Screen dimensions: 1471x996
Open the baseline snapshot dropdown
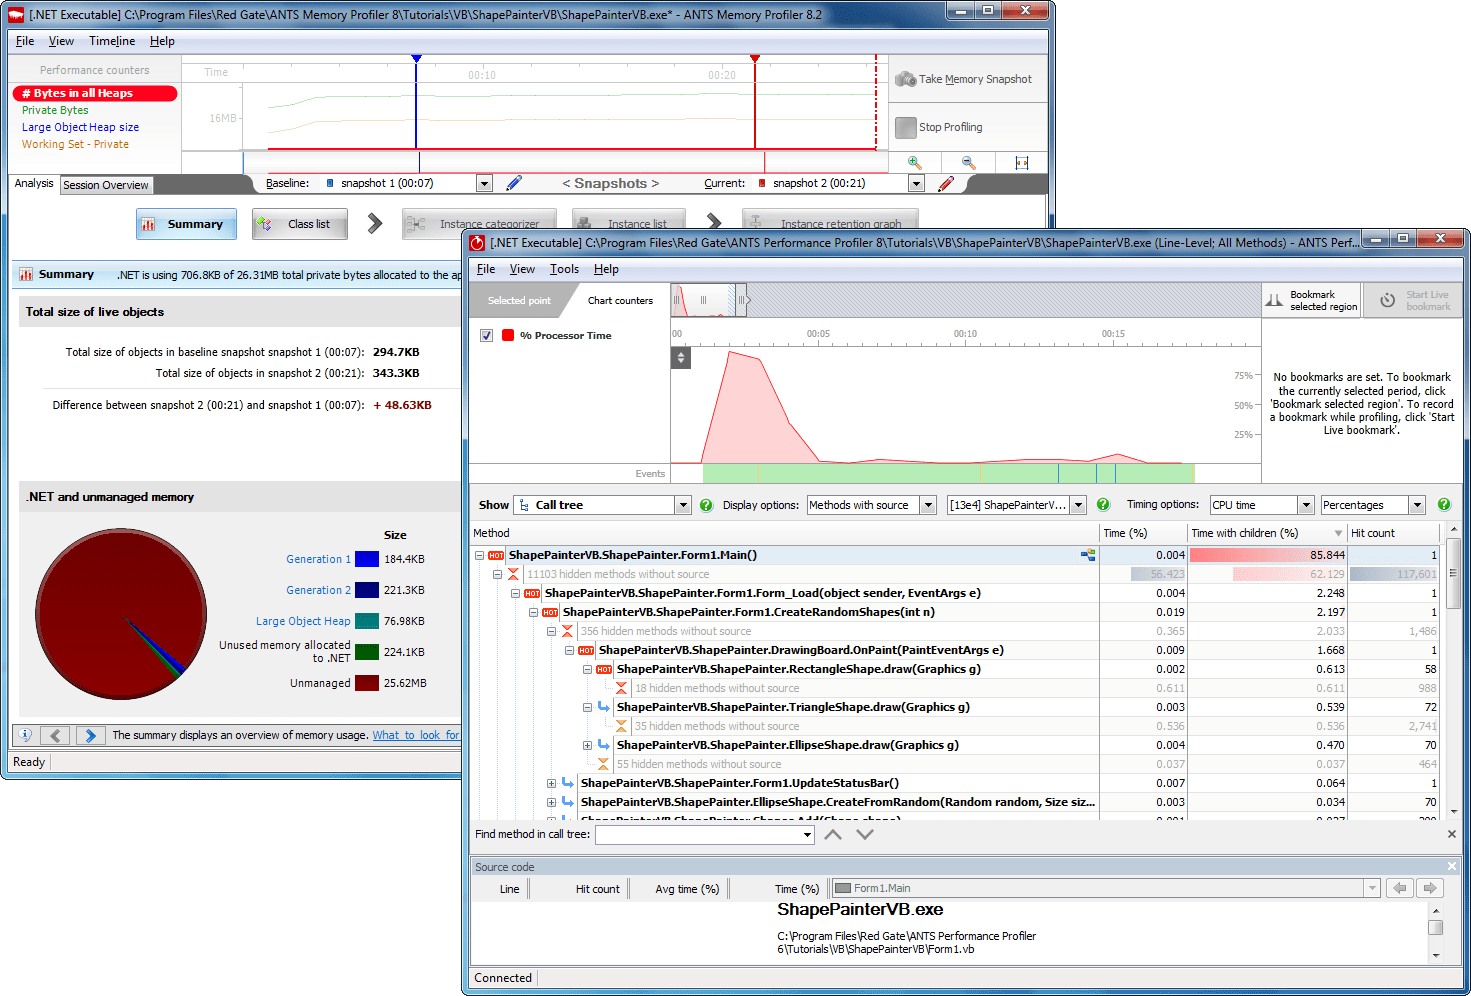(x=484, y=182)
